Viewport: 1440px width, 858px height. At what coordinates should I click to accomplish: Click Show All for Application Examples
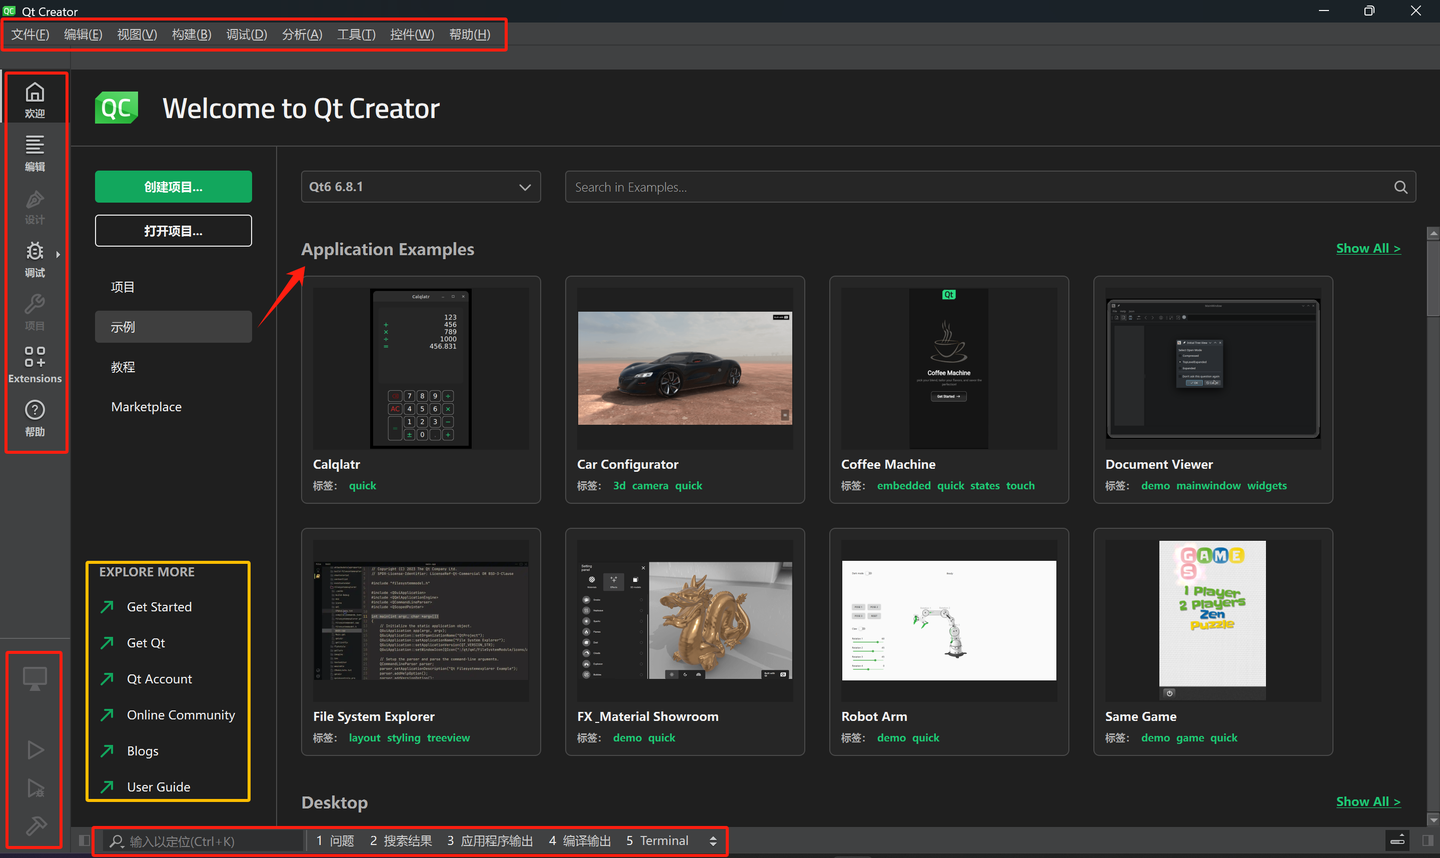point(1367,248)
